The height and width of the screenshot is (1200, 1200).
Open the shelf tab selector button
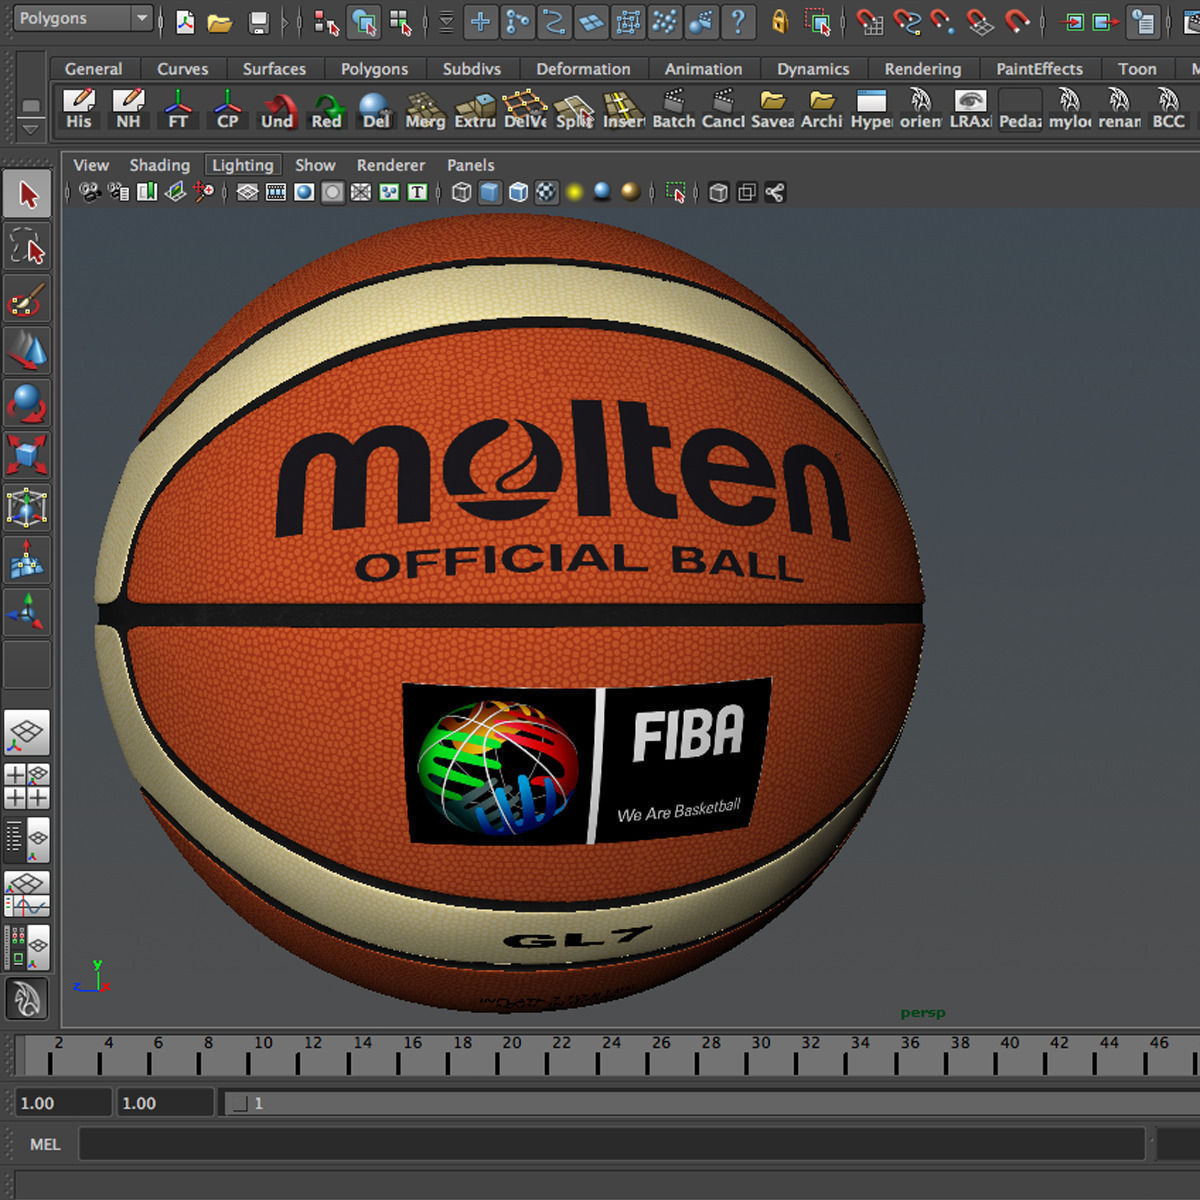coord(31,106)
